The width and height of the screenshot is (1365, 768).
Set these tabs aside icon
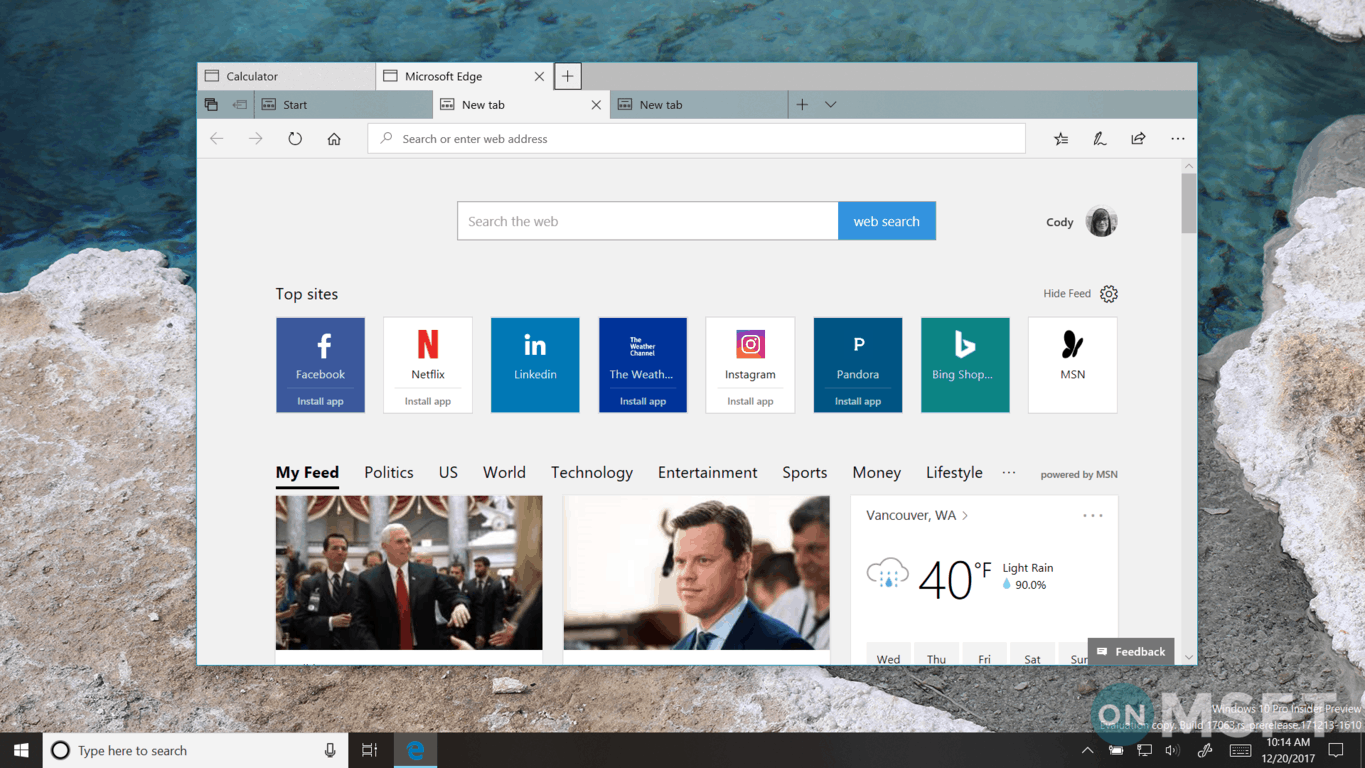tap(240, 104)
